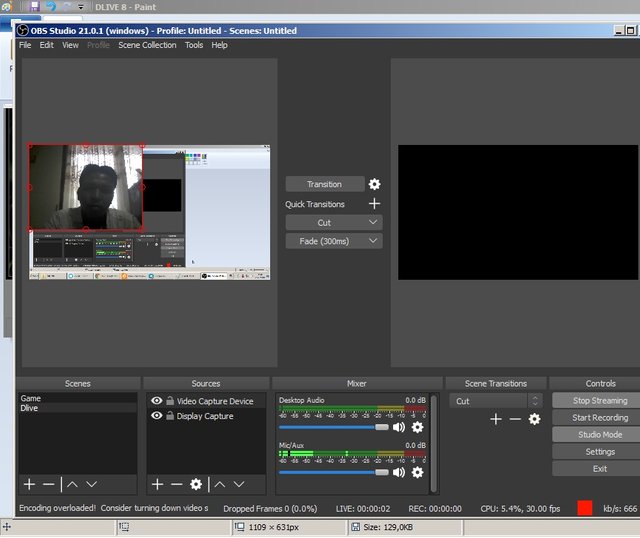Adjust Mic/Aux volume slider
This screenshot has height=538, width=640.
[x=334, y=472]
